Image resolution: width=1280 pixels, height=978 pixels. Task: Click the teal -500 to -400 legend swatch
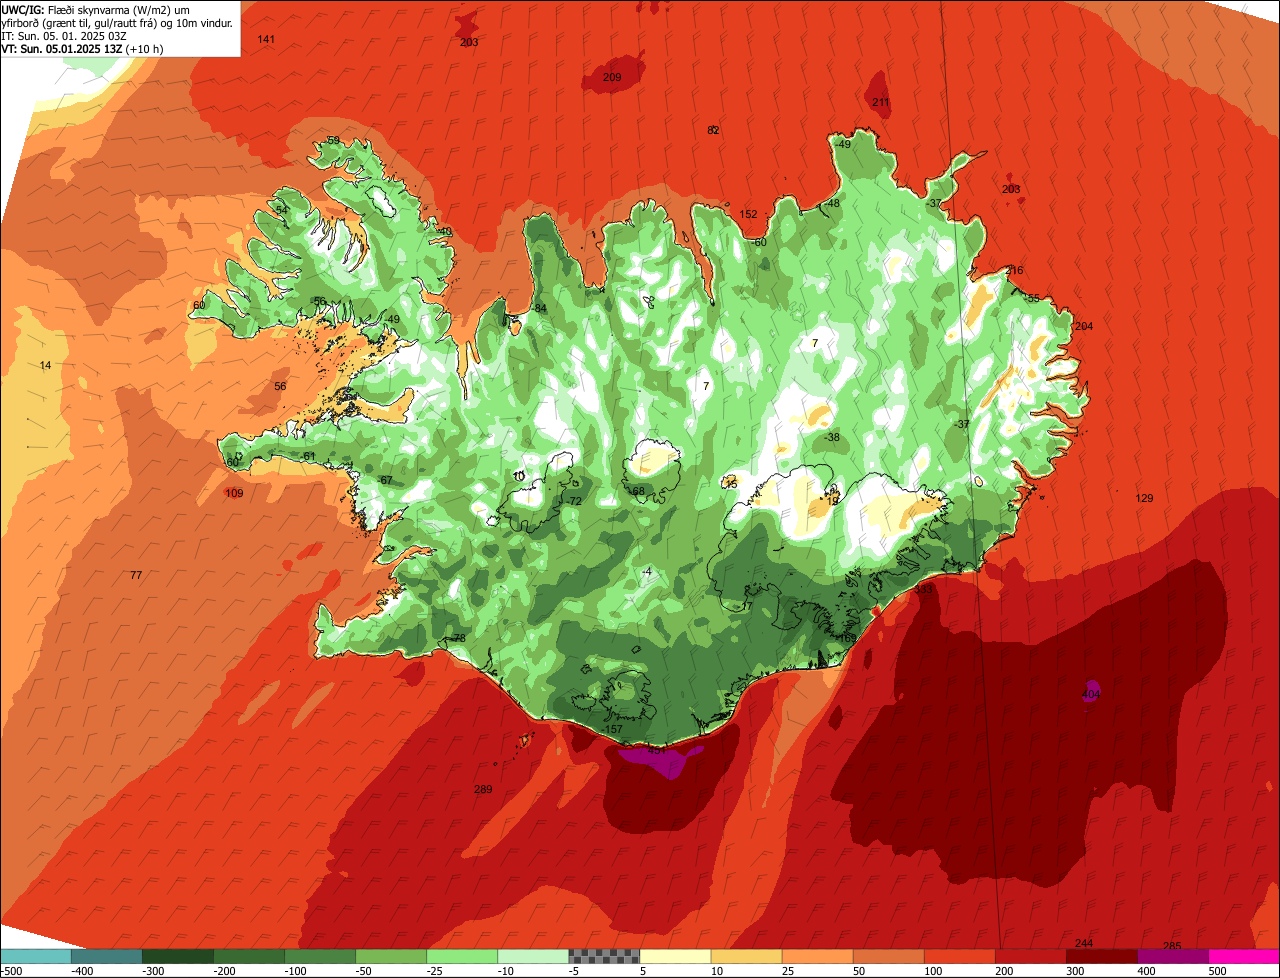pos(36,956)
